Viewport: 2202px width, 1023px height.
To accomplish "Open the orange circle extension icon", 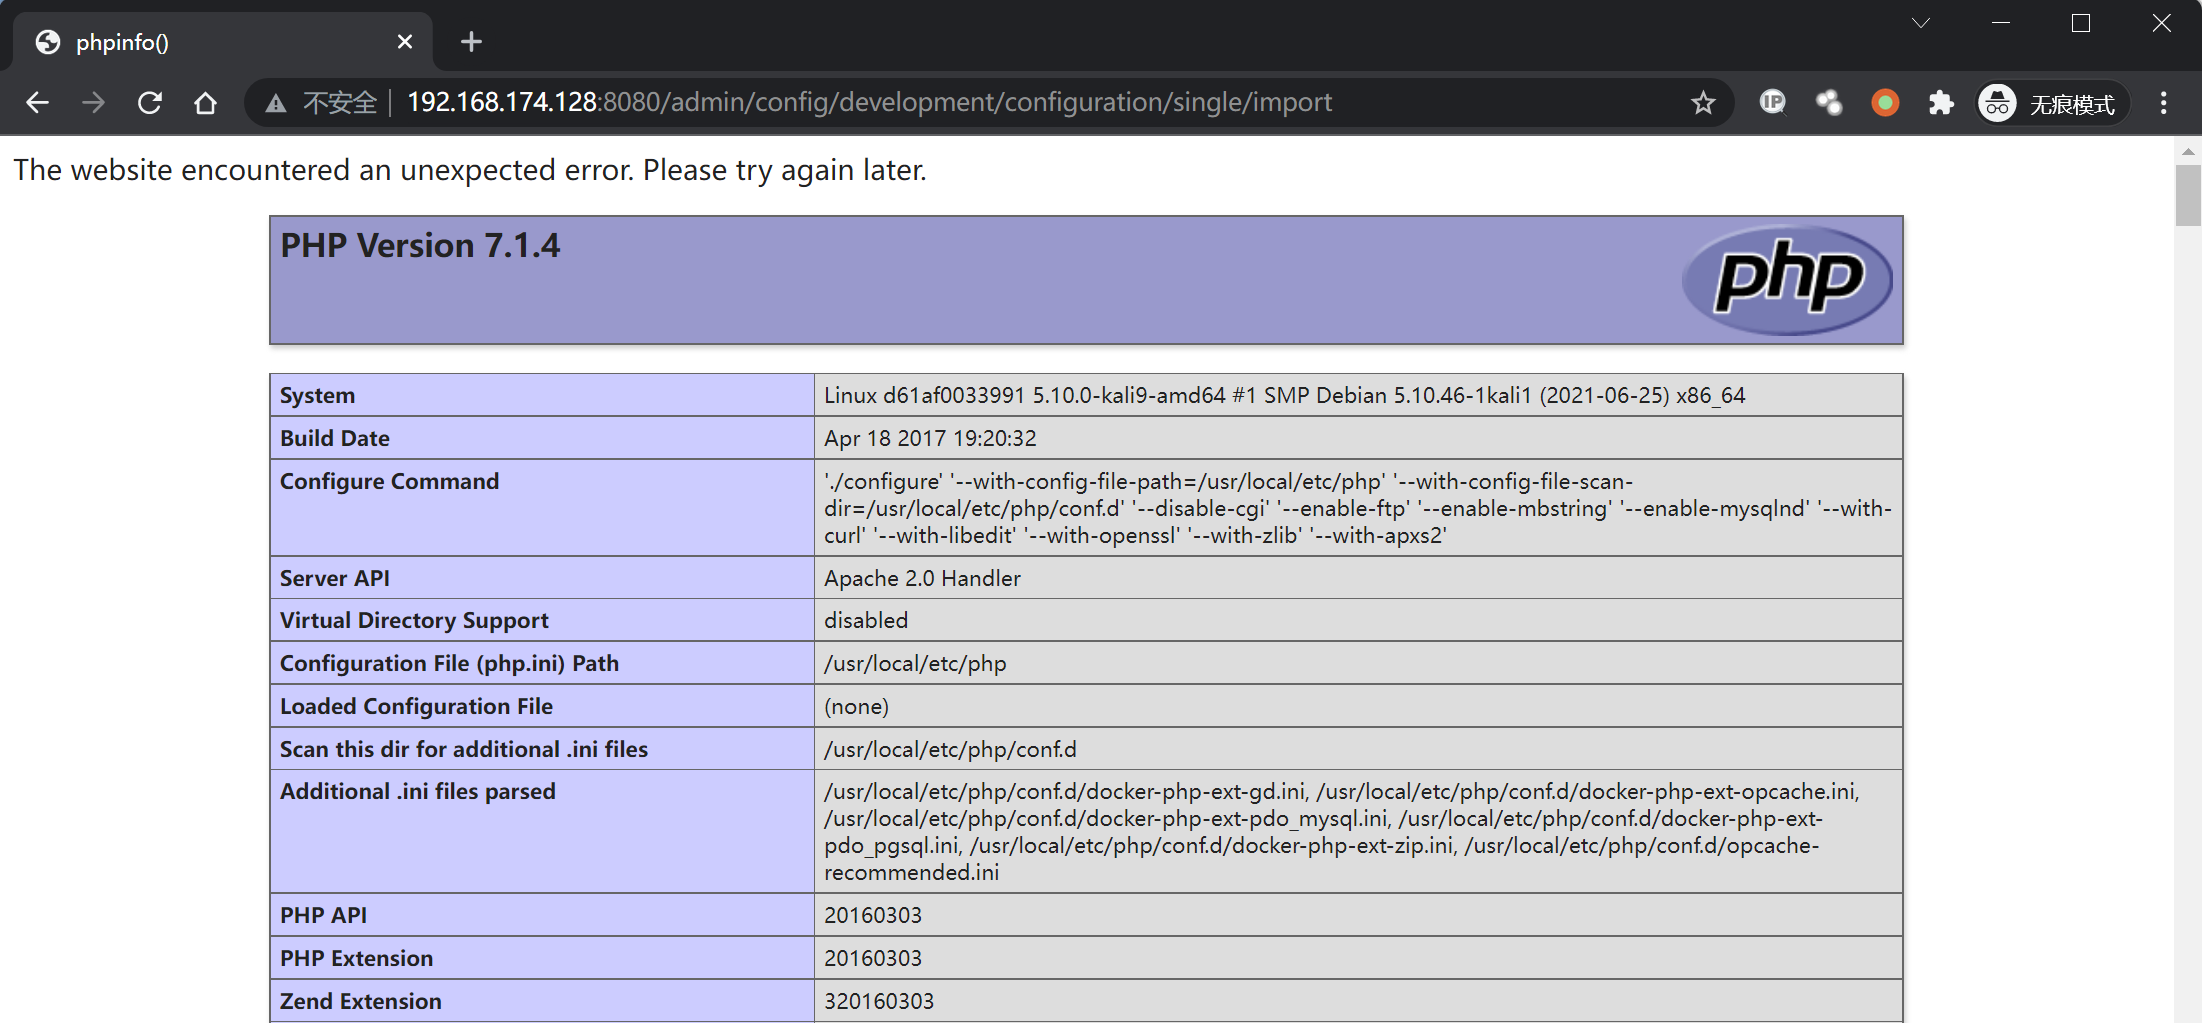I will pyautogui.click(x=1885, y=102).
